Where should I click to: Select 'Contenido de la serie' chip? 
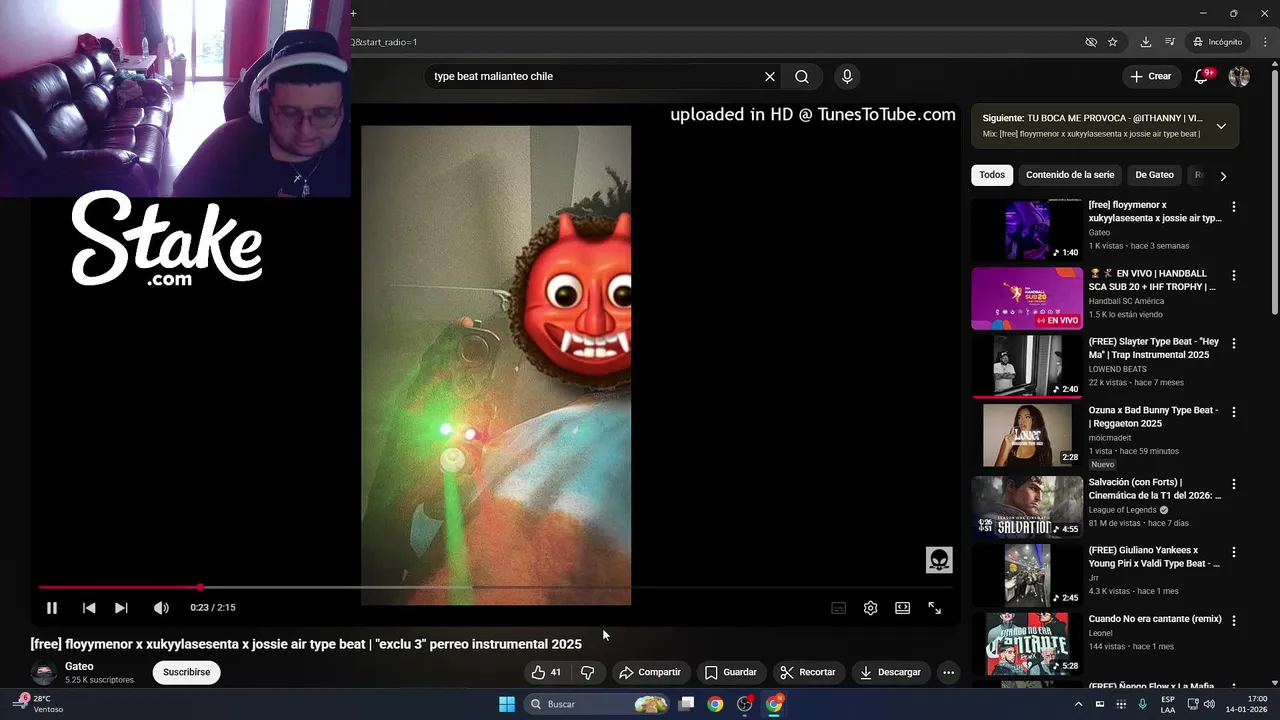1070,175
